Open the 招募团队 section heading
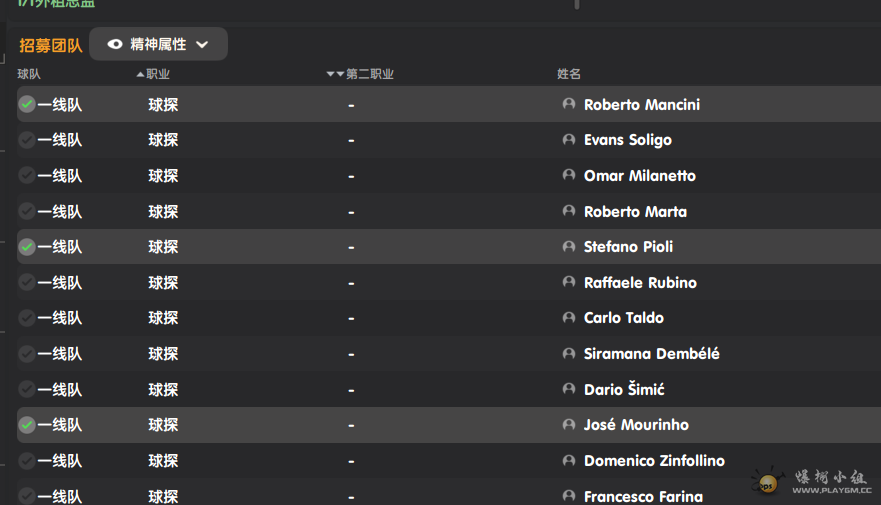 tap(51, 45)
